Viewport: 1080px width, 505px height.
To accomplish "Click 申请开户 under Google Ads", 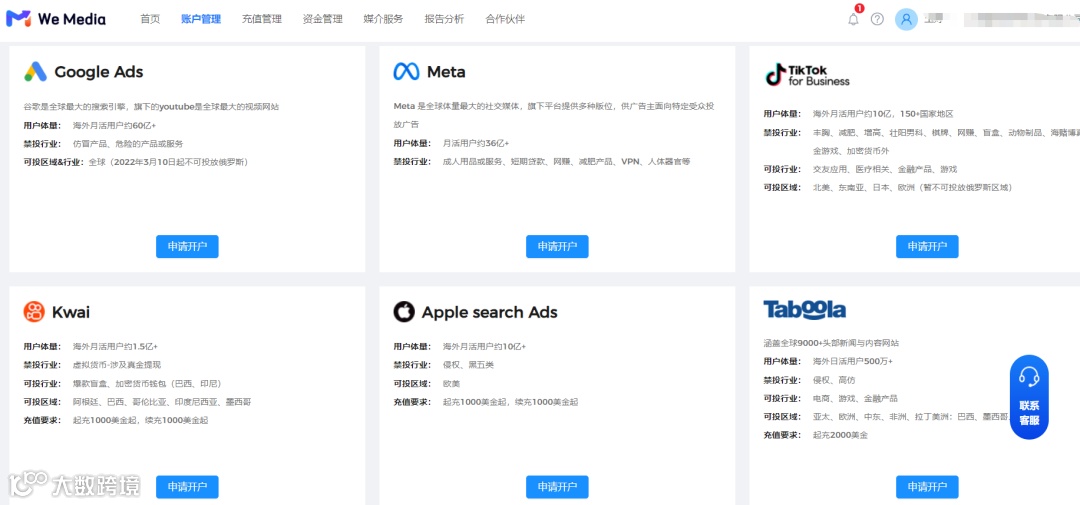I will 187,247.
